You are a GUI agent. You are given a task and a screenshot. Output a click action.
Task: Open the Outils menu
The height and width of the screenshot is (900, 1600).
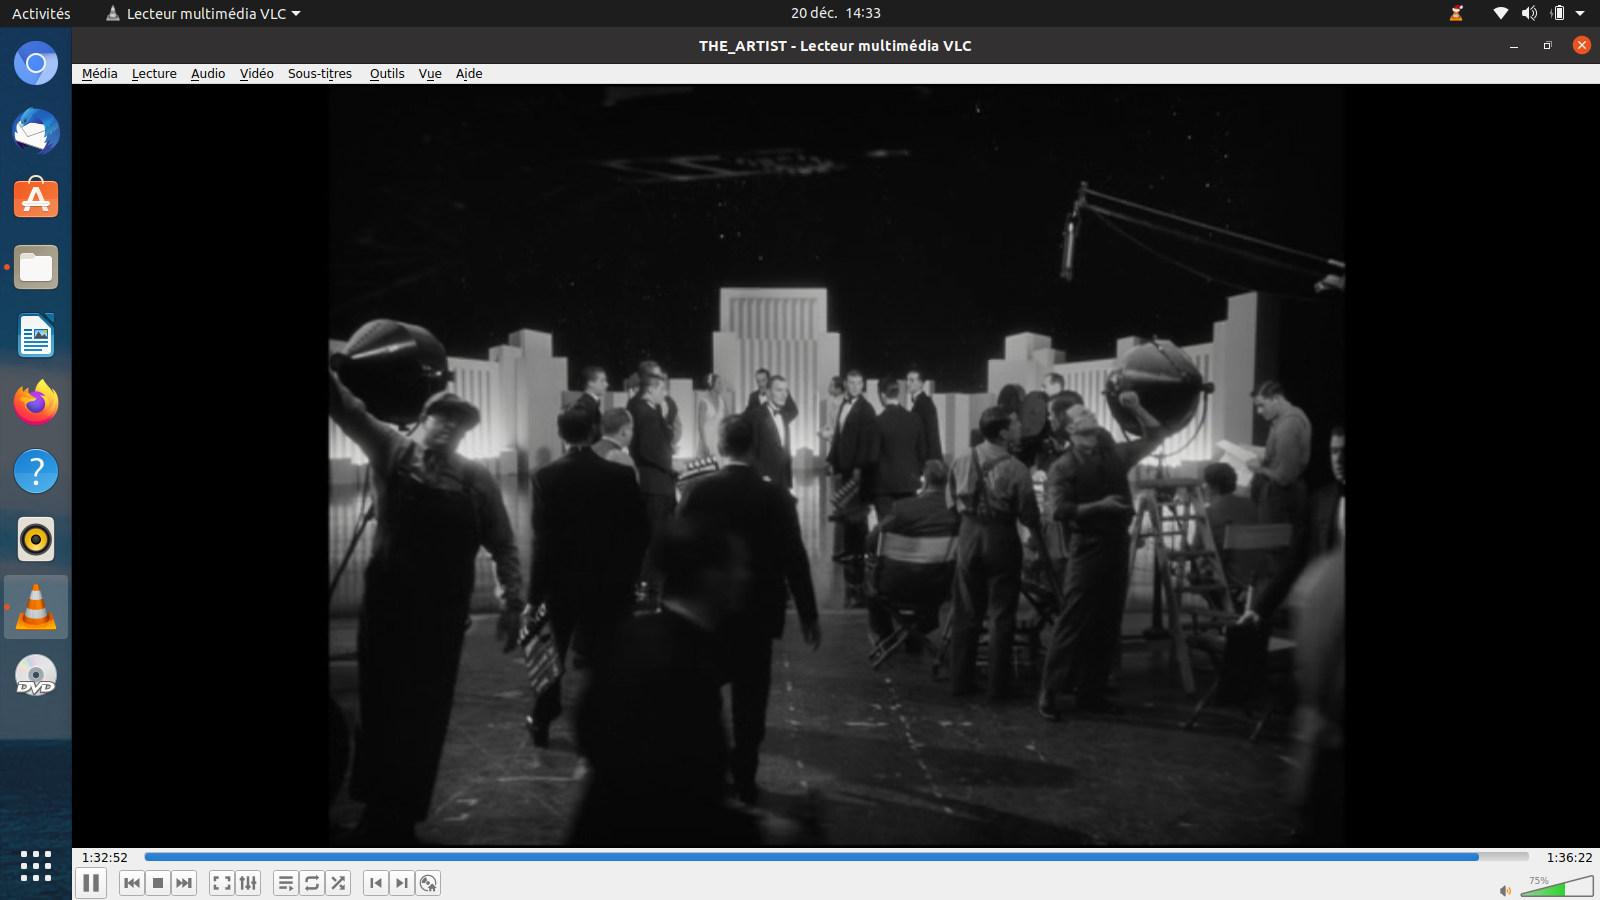(386, 74)
